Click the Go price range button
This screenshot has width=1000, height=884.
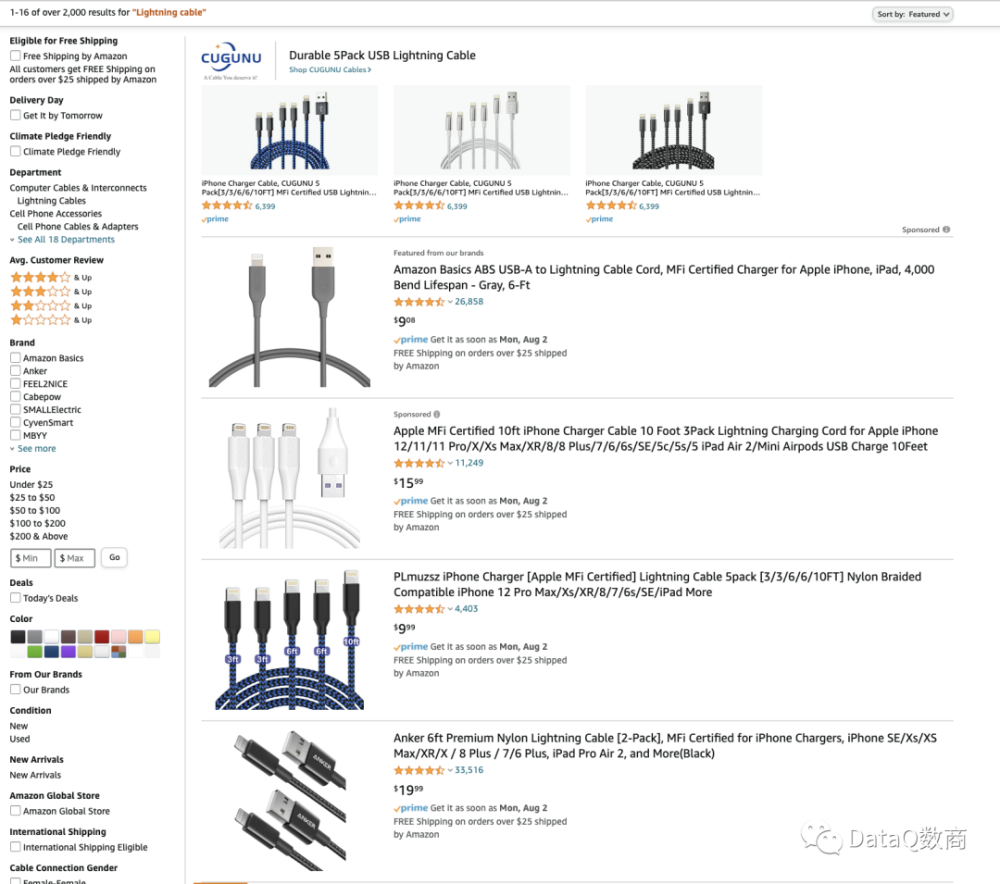[x=114, y=557]
